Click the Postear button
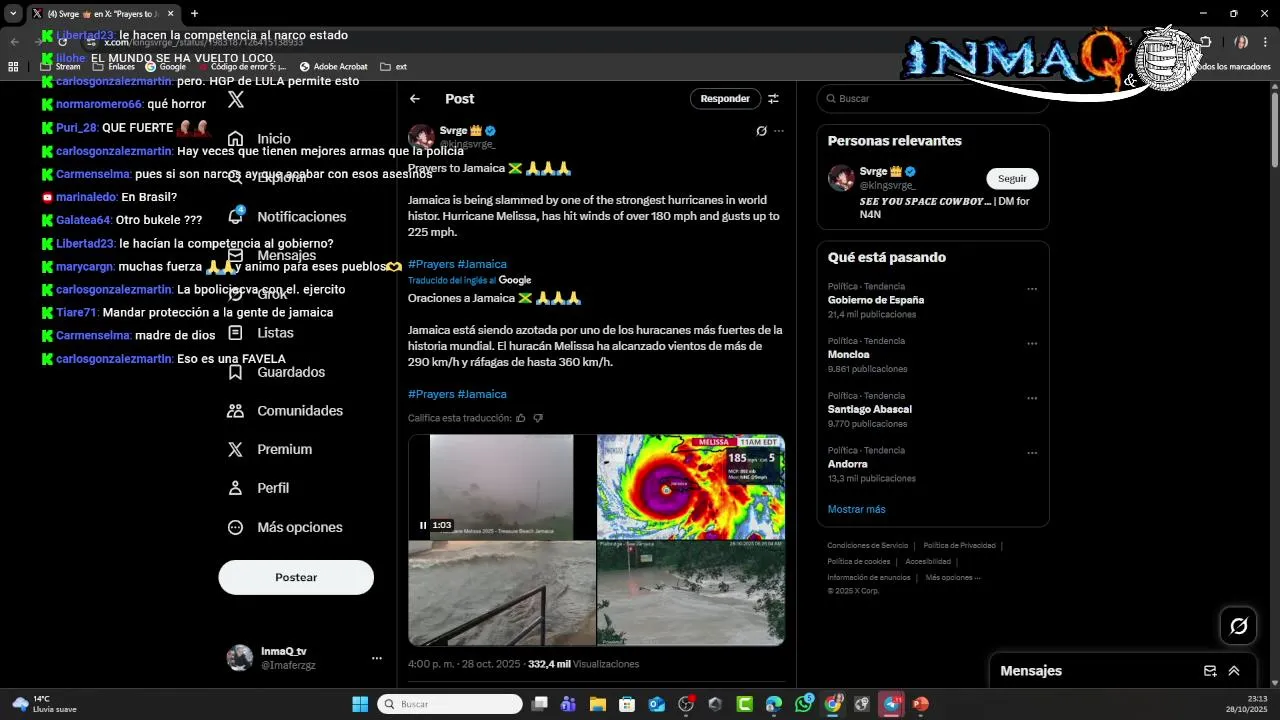The width and height of the screenshot is (1280, 720). pos(296,577)
